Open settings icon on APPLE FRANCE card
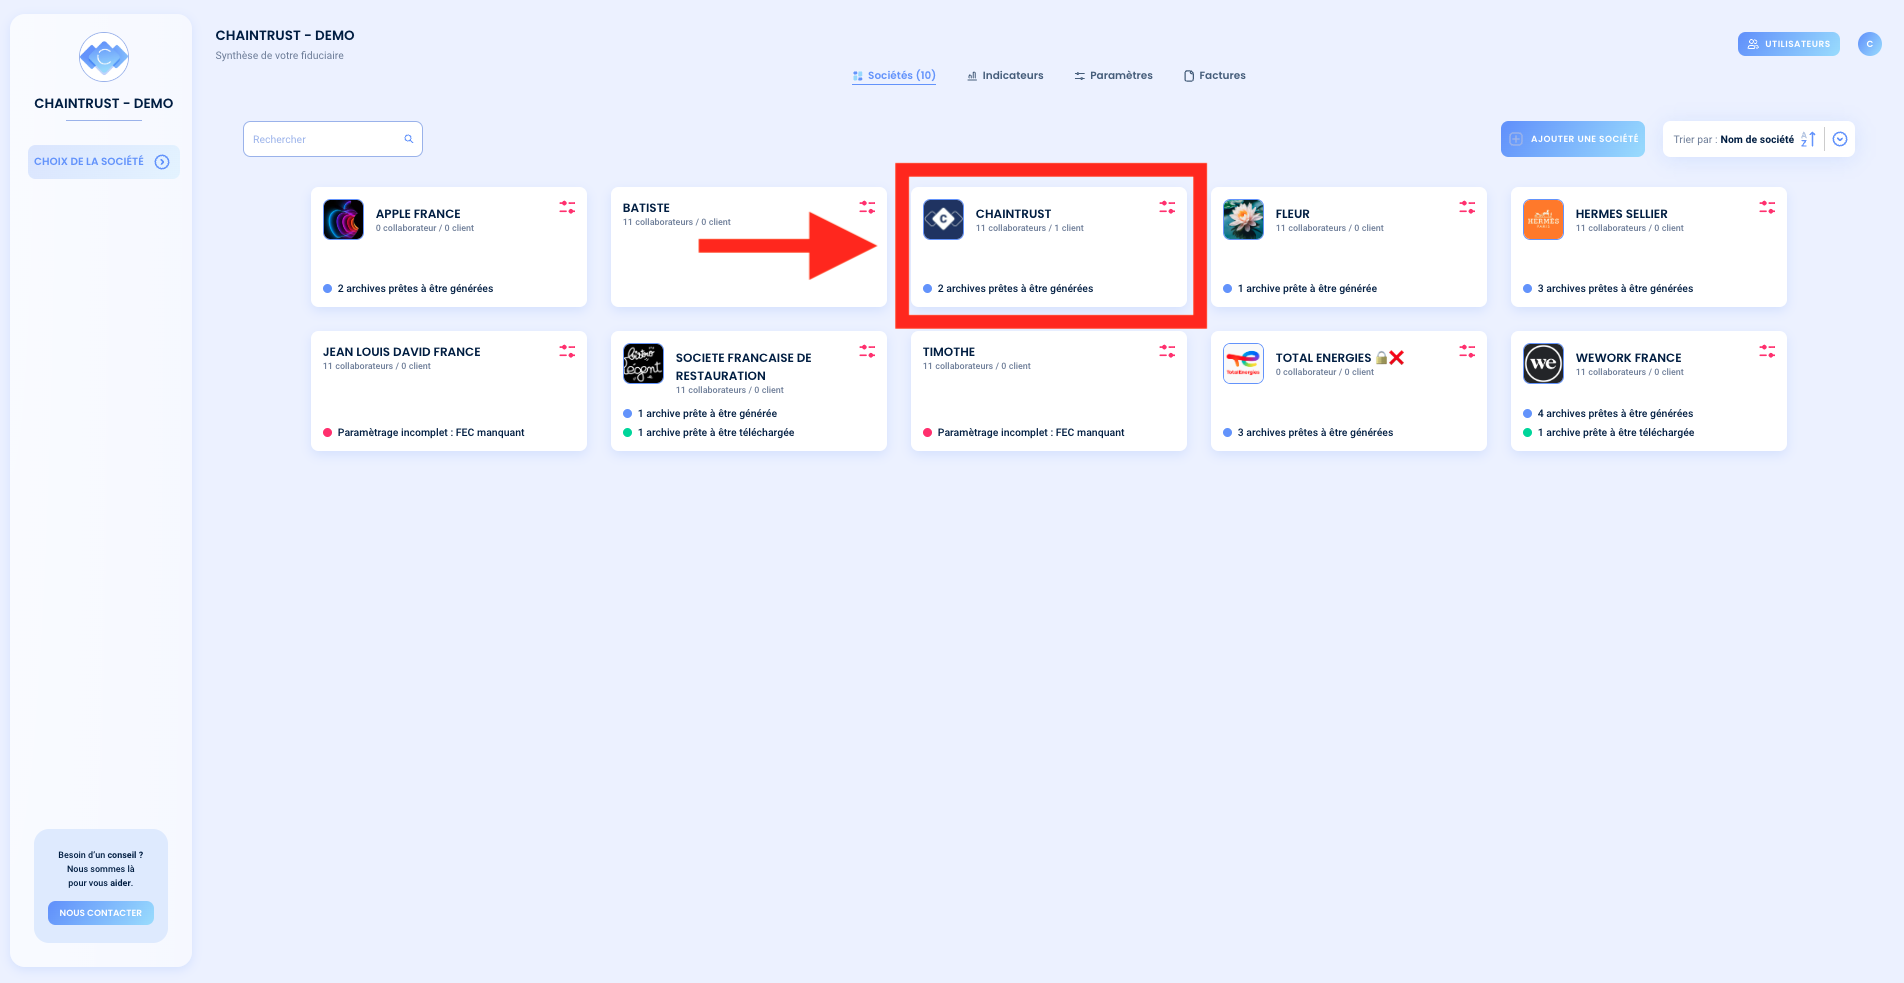Viewport: 1904px width, 983px height. click(x=567, y=207)
